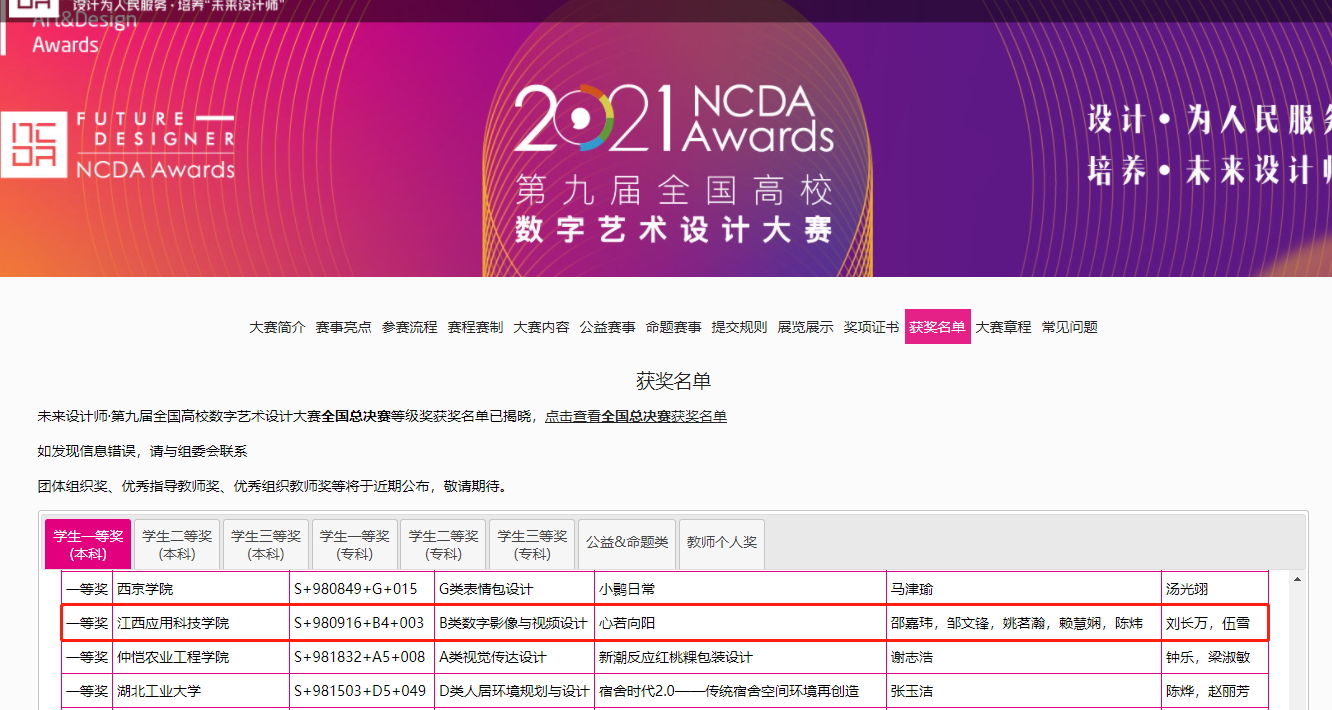
Task: Open the 大赛简介 navigation item
Action: click(277, 327)
